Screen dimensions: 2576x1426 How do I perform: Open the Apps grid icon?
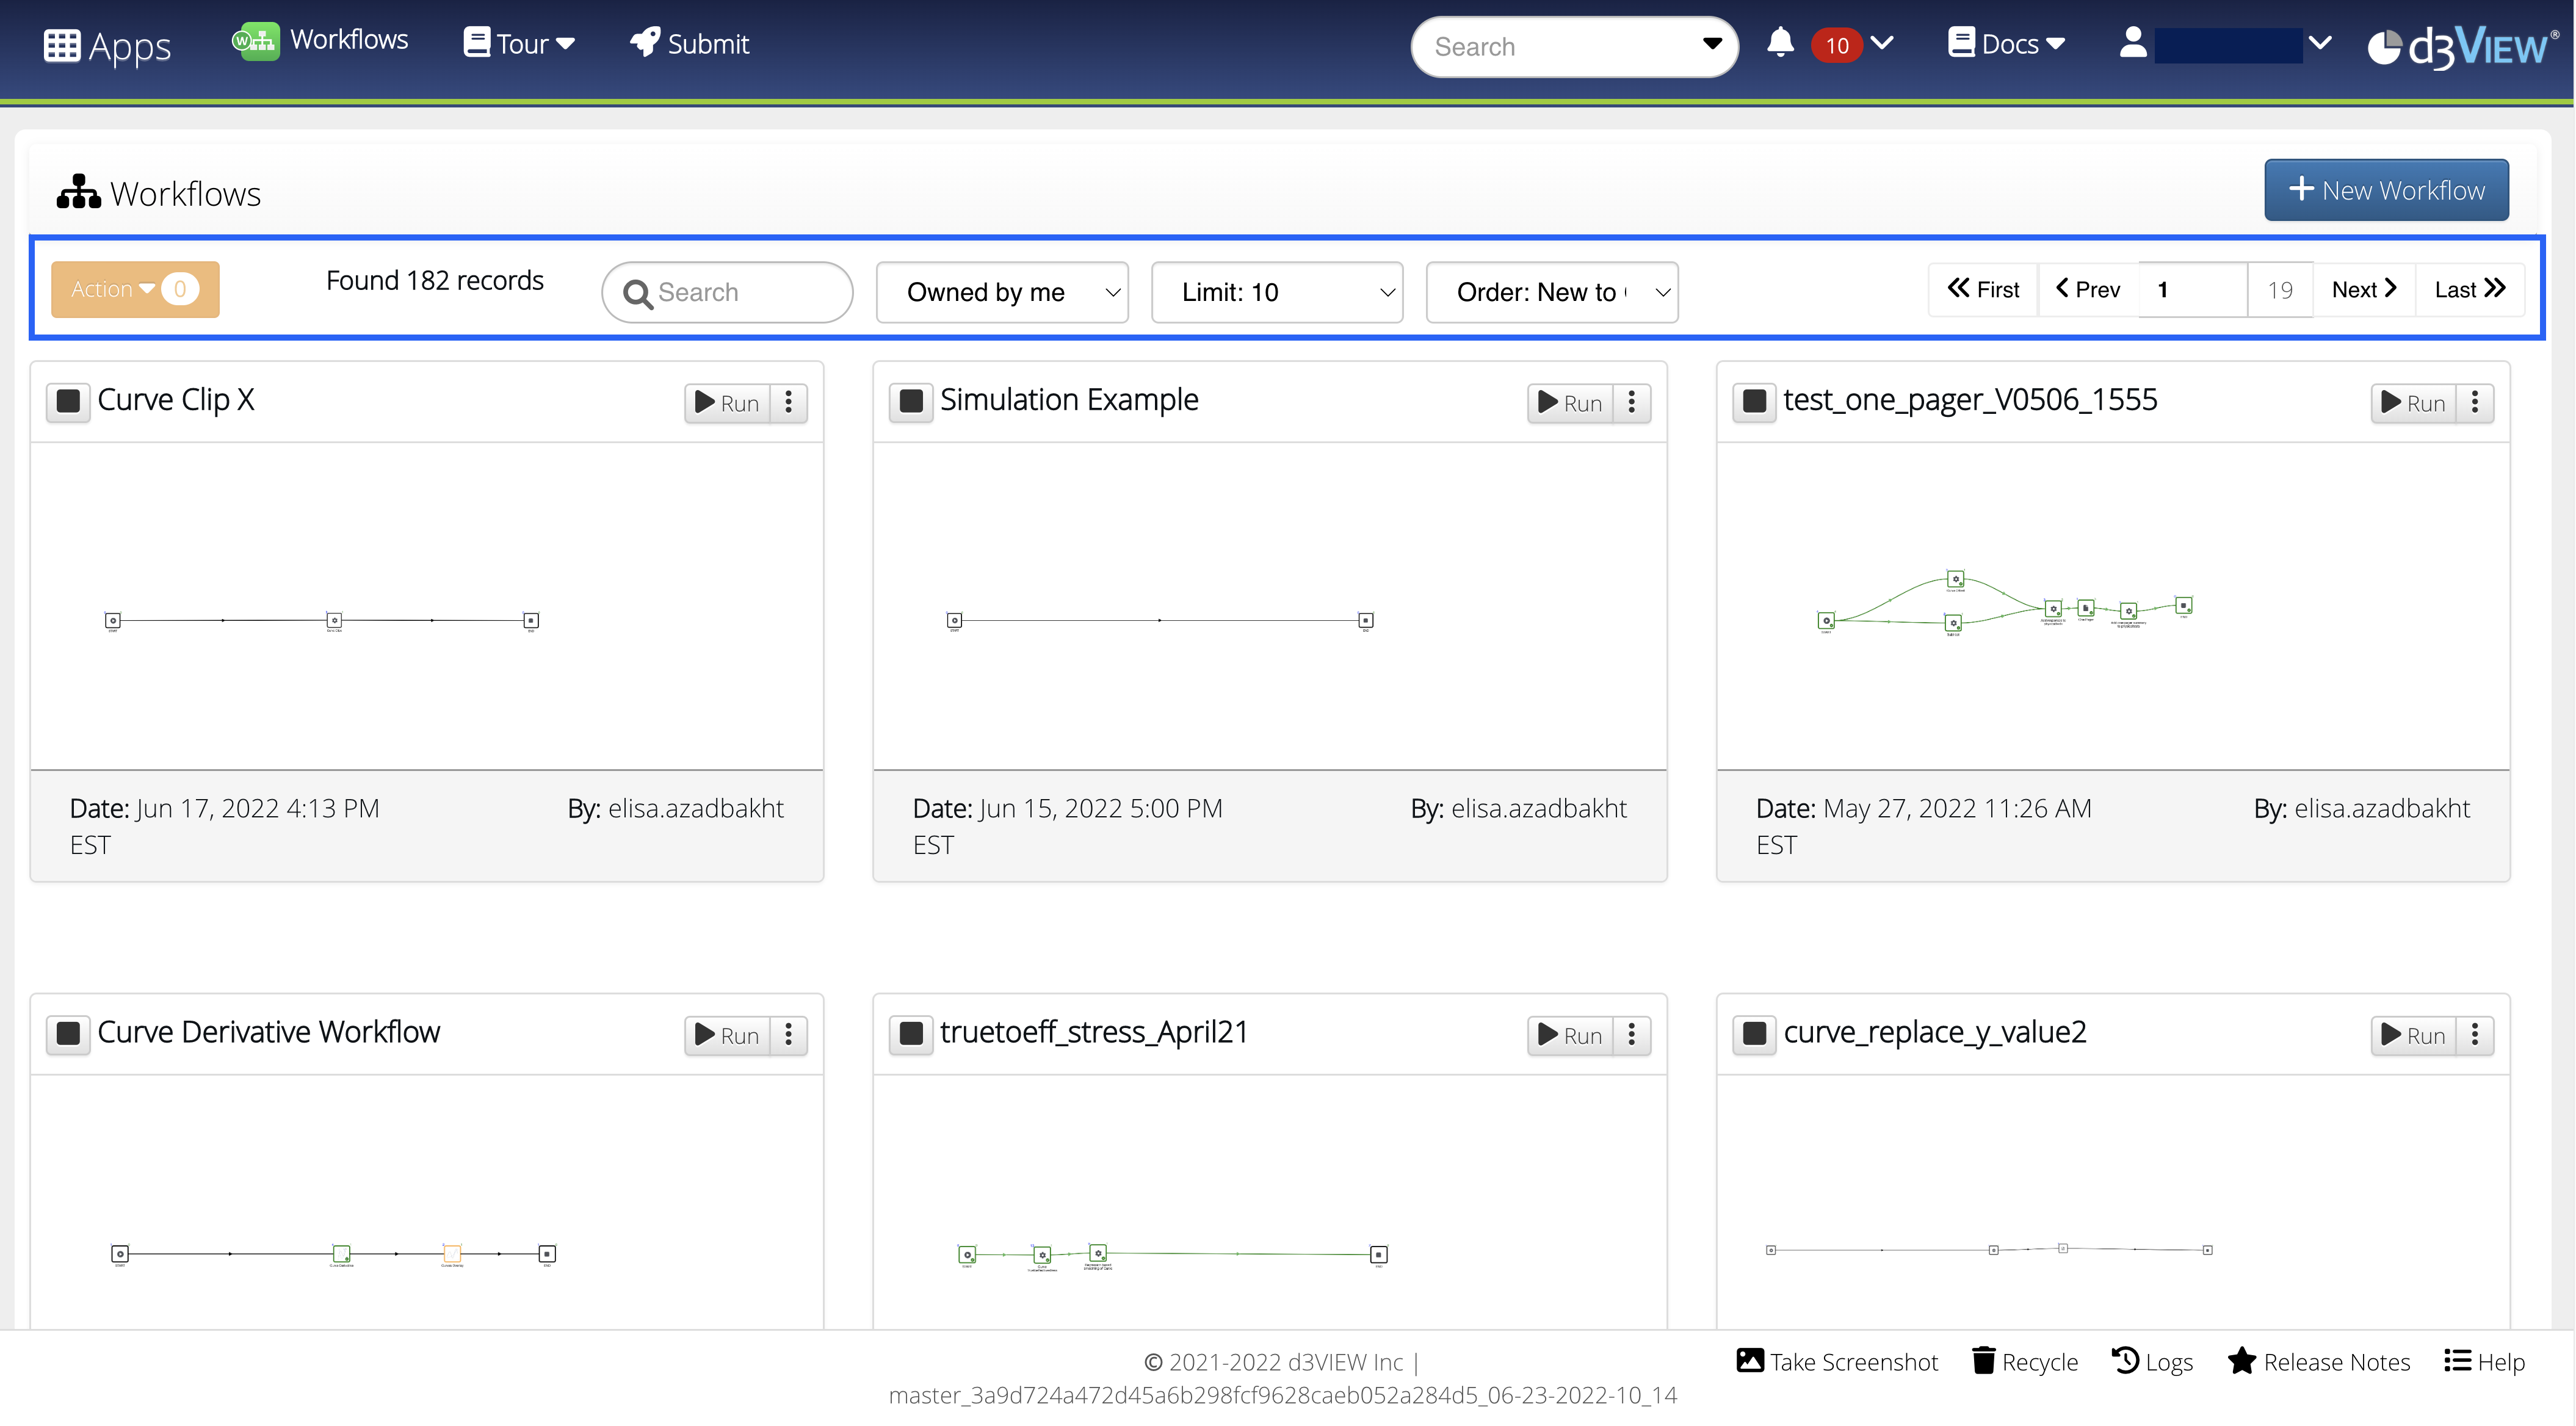pos(62,45)
